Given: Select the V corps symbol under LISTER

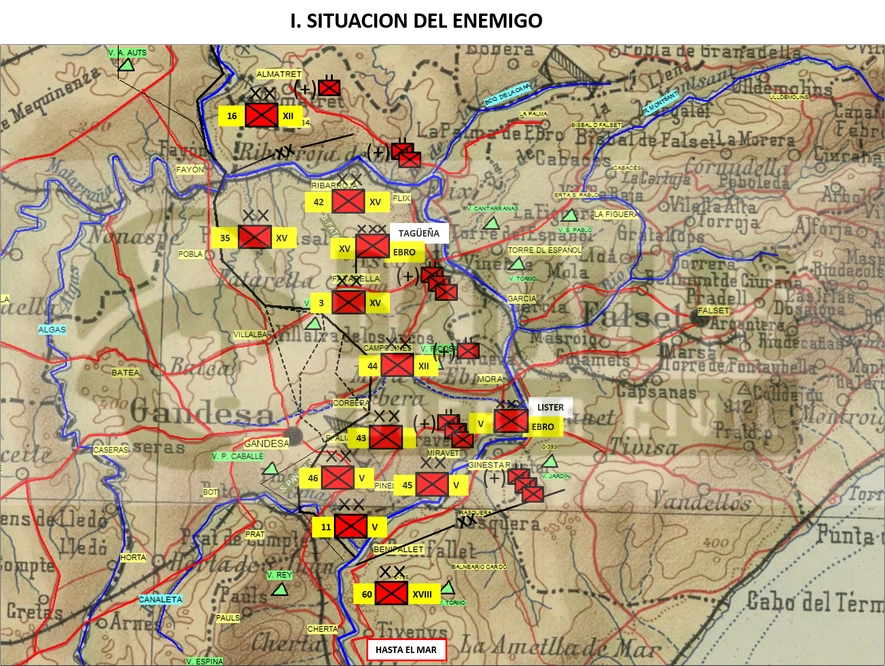Looking at the screenshot, I should [x=511, y=422].
